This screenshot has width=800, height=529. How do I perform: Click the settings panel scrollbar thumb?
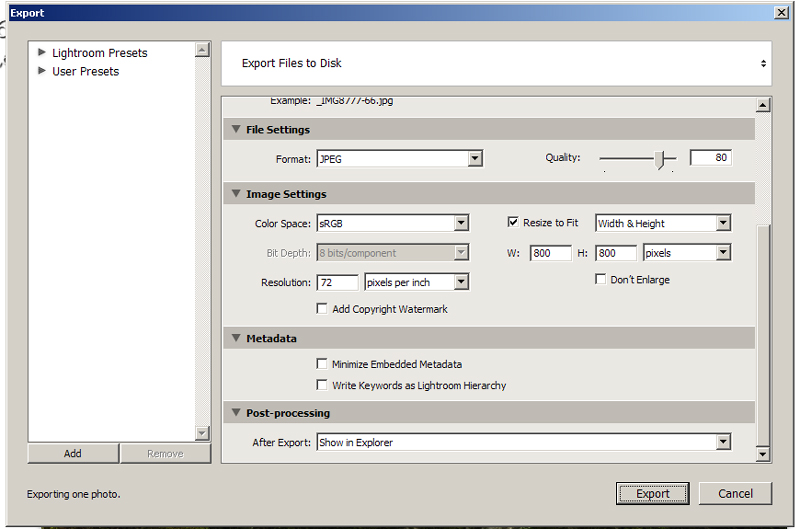click(x=763, y=335)
